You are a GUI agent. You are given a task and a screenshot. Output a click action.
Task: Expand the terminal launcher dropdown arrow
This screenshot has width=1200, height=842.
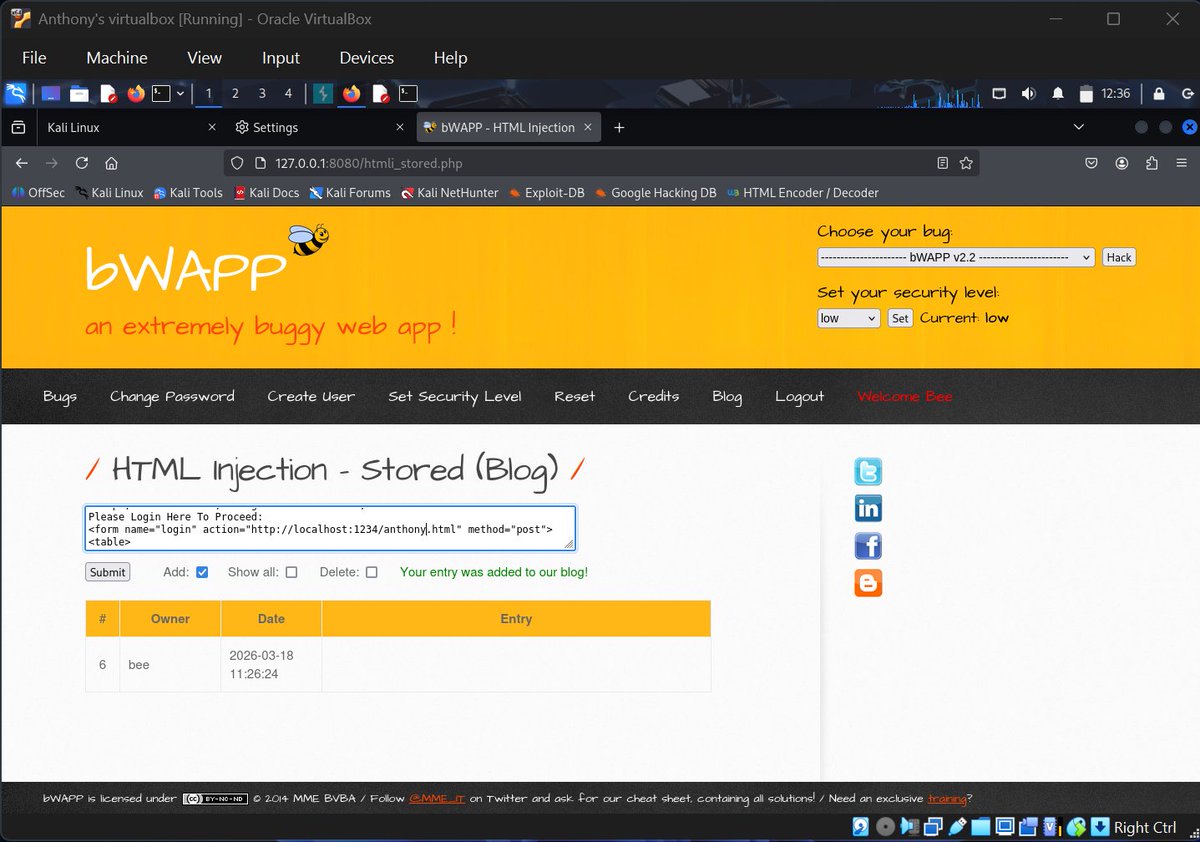pyautogui.click(x=180, y=94)
